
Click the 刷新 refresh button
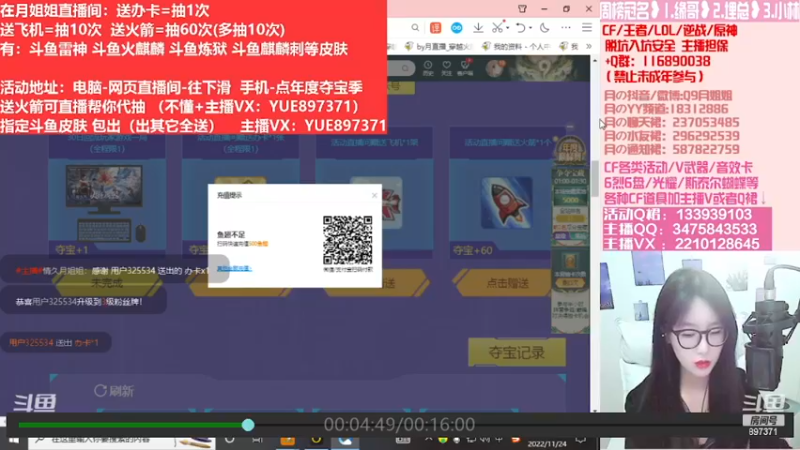point(114,391)
